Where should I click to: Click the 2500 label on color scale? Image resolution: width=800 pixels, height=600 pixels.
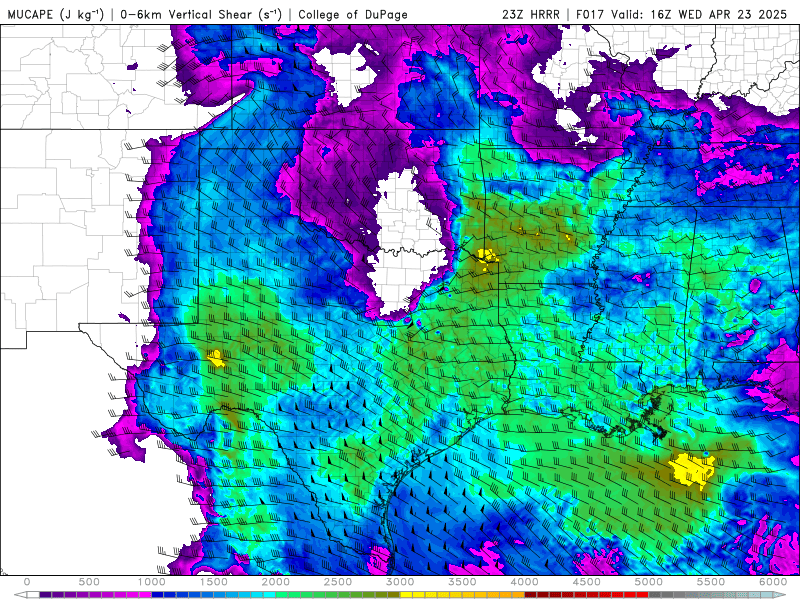tap(338, 582)
